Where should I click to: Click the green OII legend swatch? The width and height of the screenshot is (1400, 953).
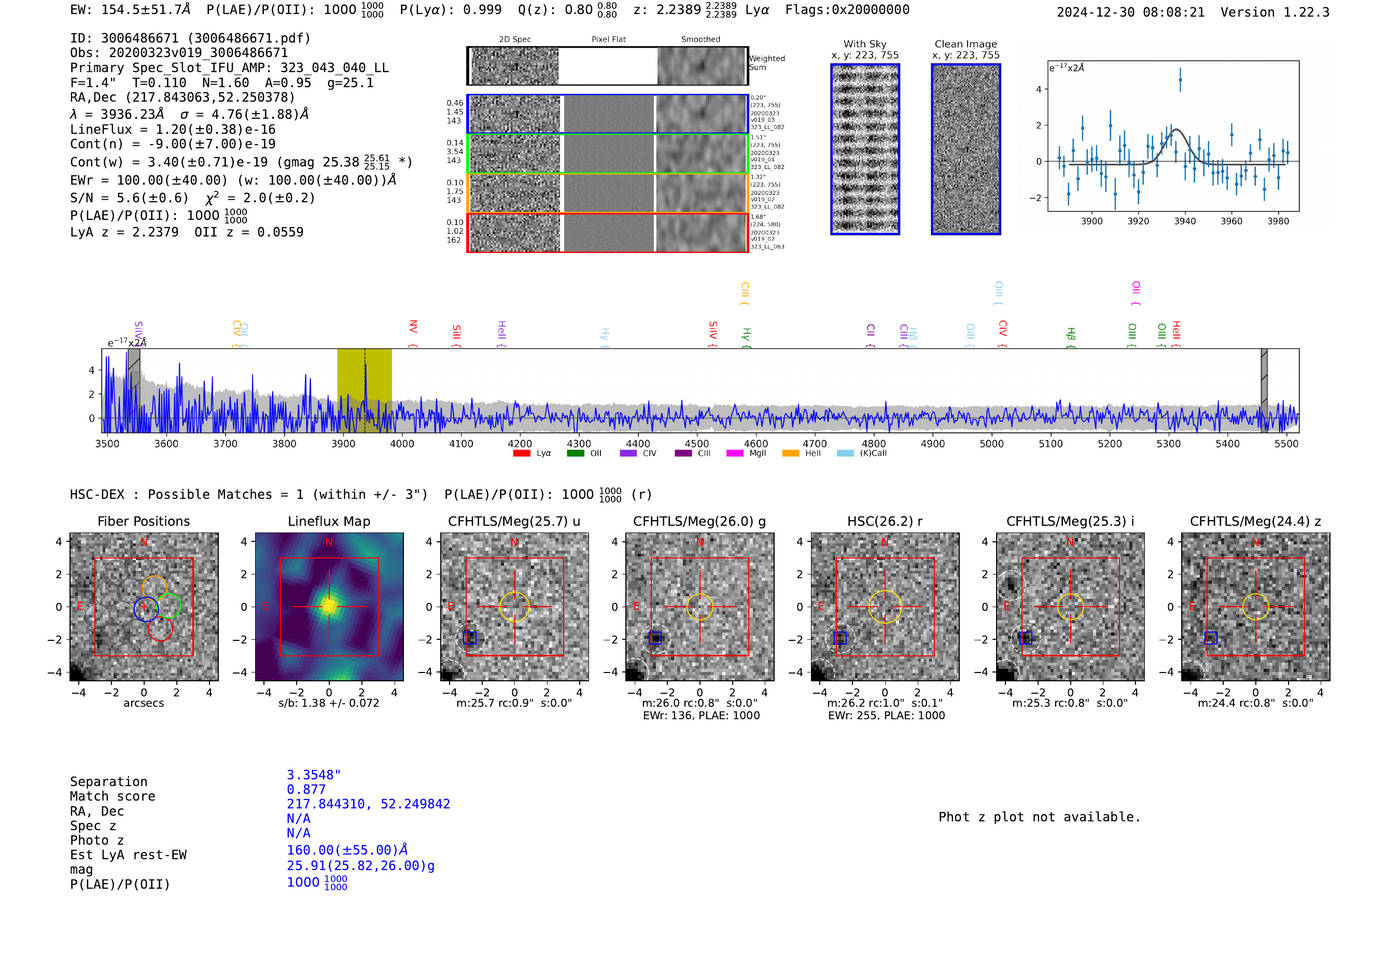point(575,454)
